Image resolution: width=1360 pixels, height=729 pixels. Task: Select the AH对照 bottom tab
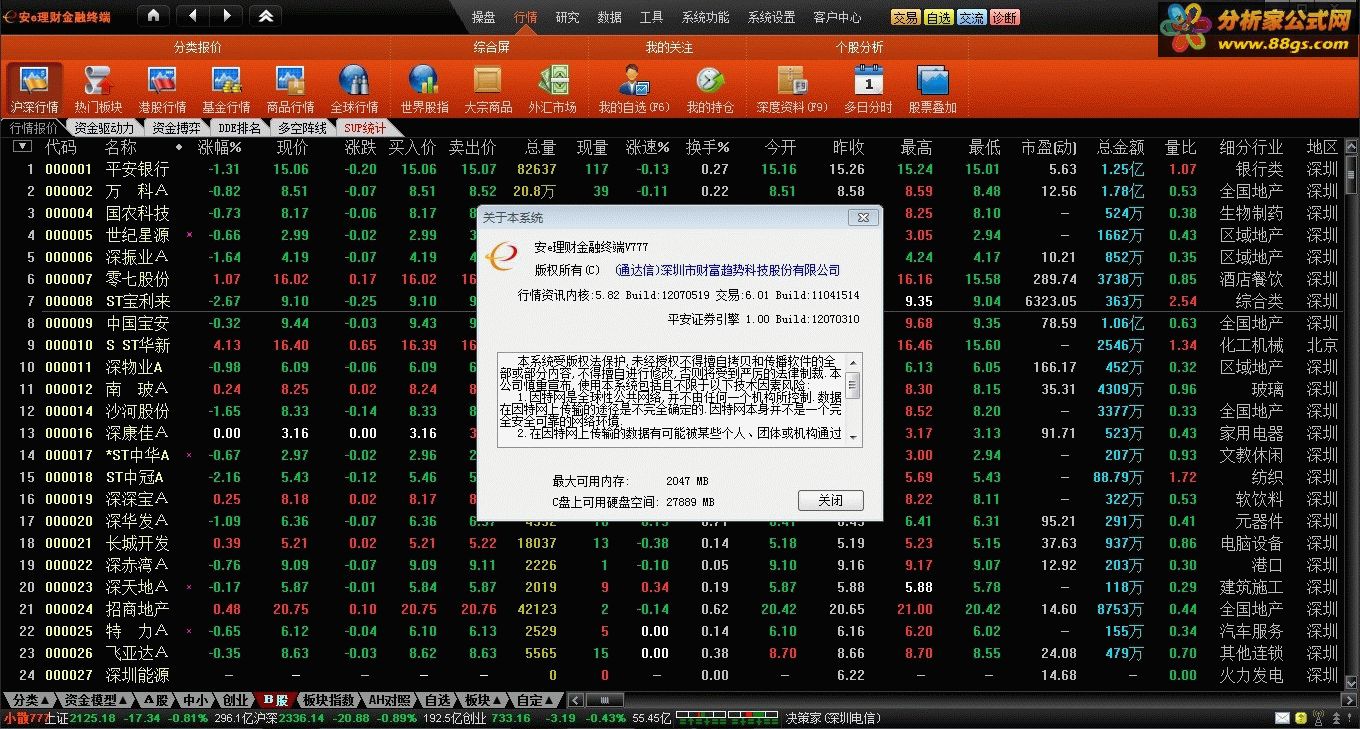pyautogui.click(x=390, y=700)
